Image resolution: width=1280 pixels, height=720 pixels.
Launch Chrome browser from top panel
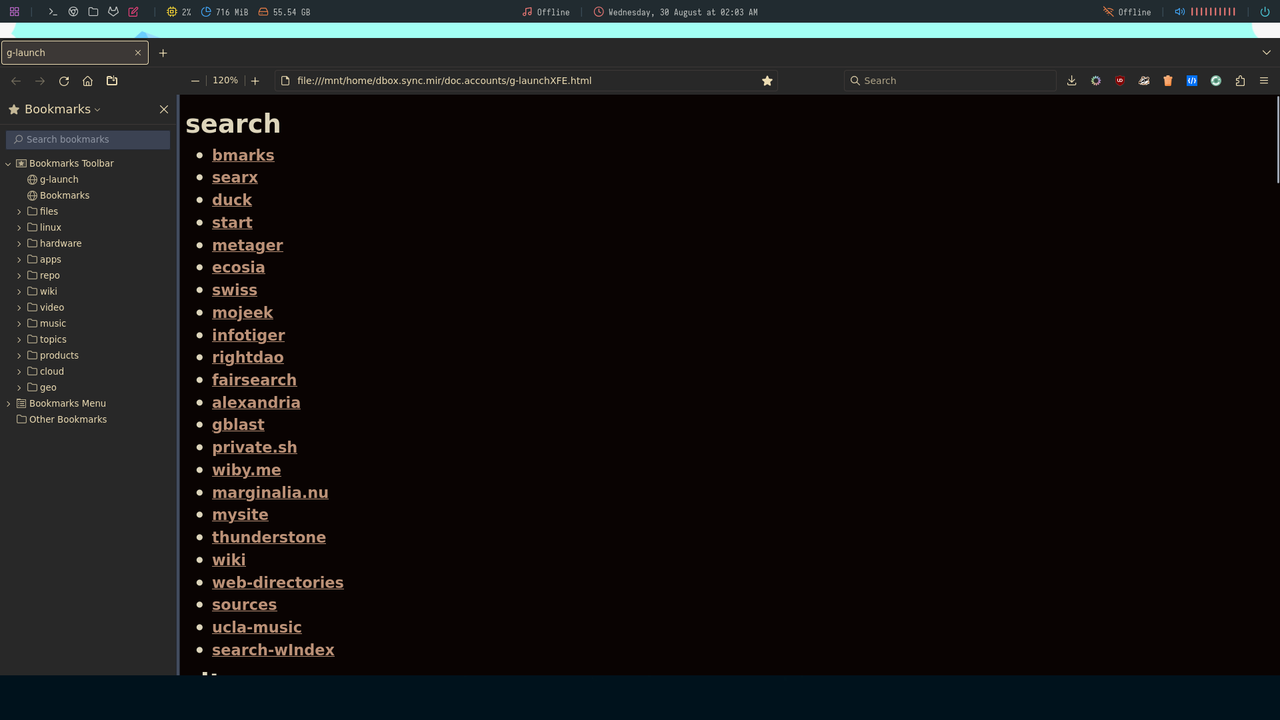click(x=73, y=12)
